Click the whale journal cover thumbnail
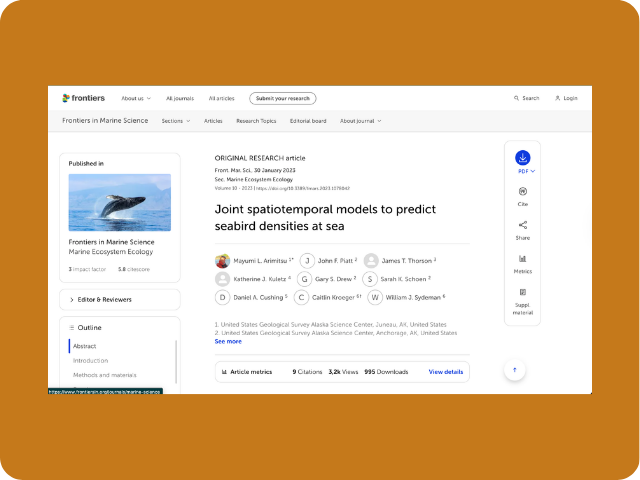Viewport: 640px width, 480px height. click(120, 202)
